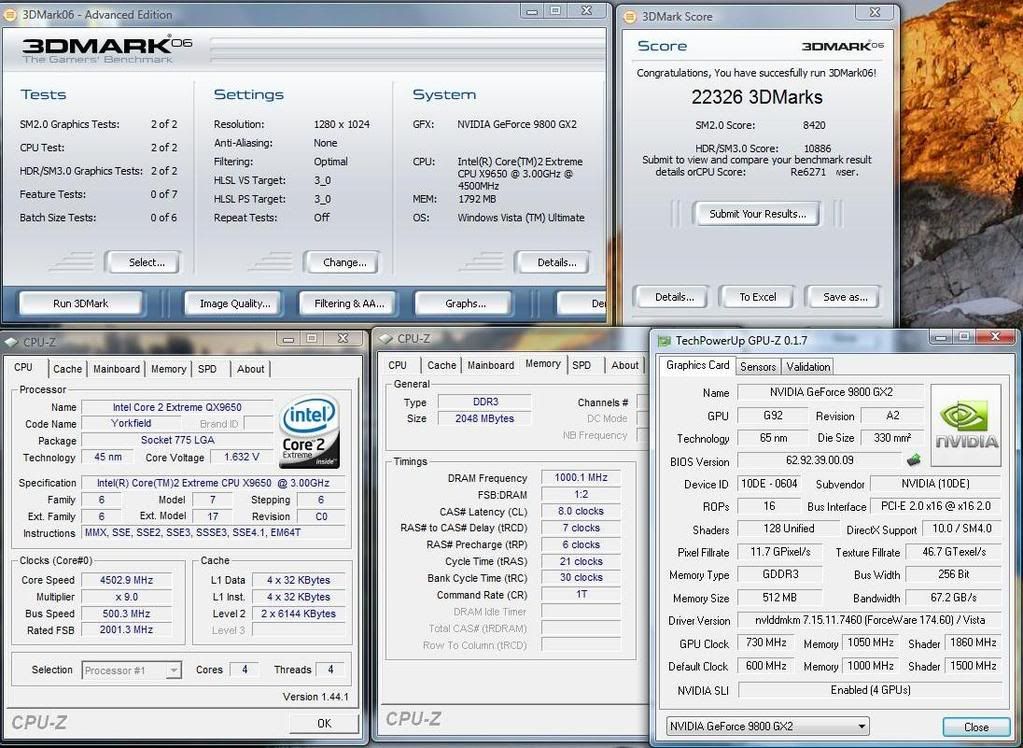Click the Run 3DMark button

pyautogui.click(x=81, y=304)
